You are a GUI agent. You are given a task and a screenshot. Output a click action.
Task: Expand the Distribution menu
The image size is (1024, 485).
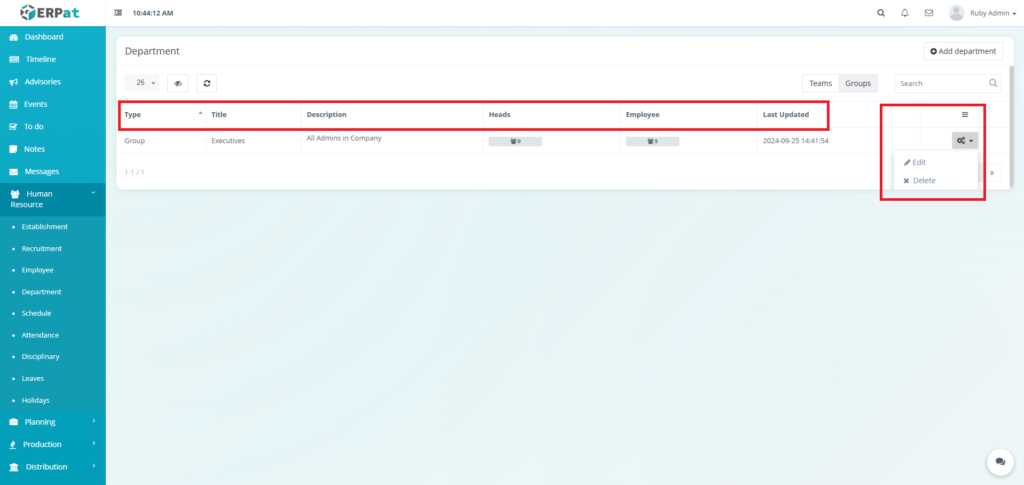[52, 467]
